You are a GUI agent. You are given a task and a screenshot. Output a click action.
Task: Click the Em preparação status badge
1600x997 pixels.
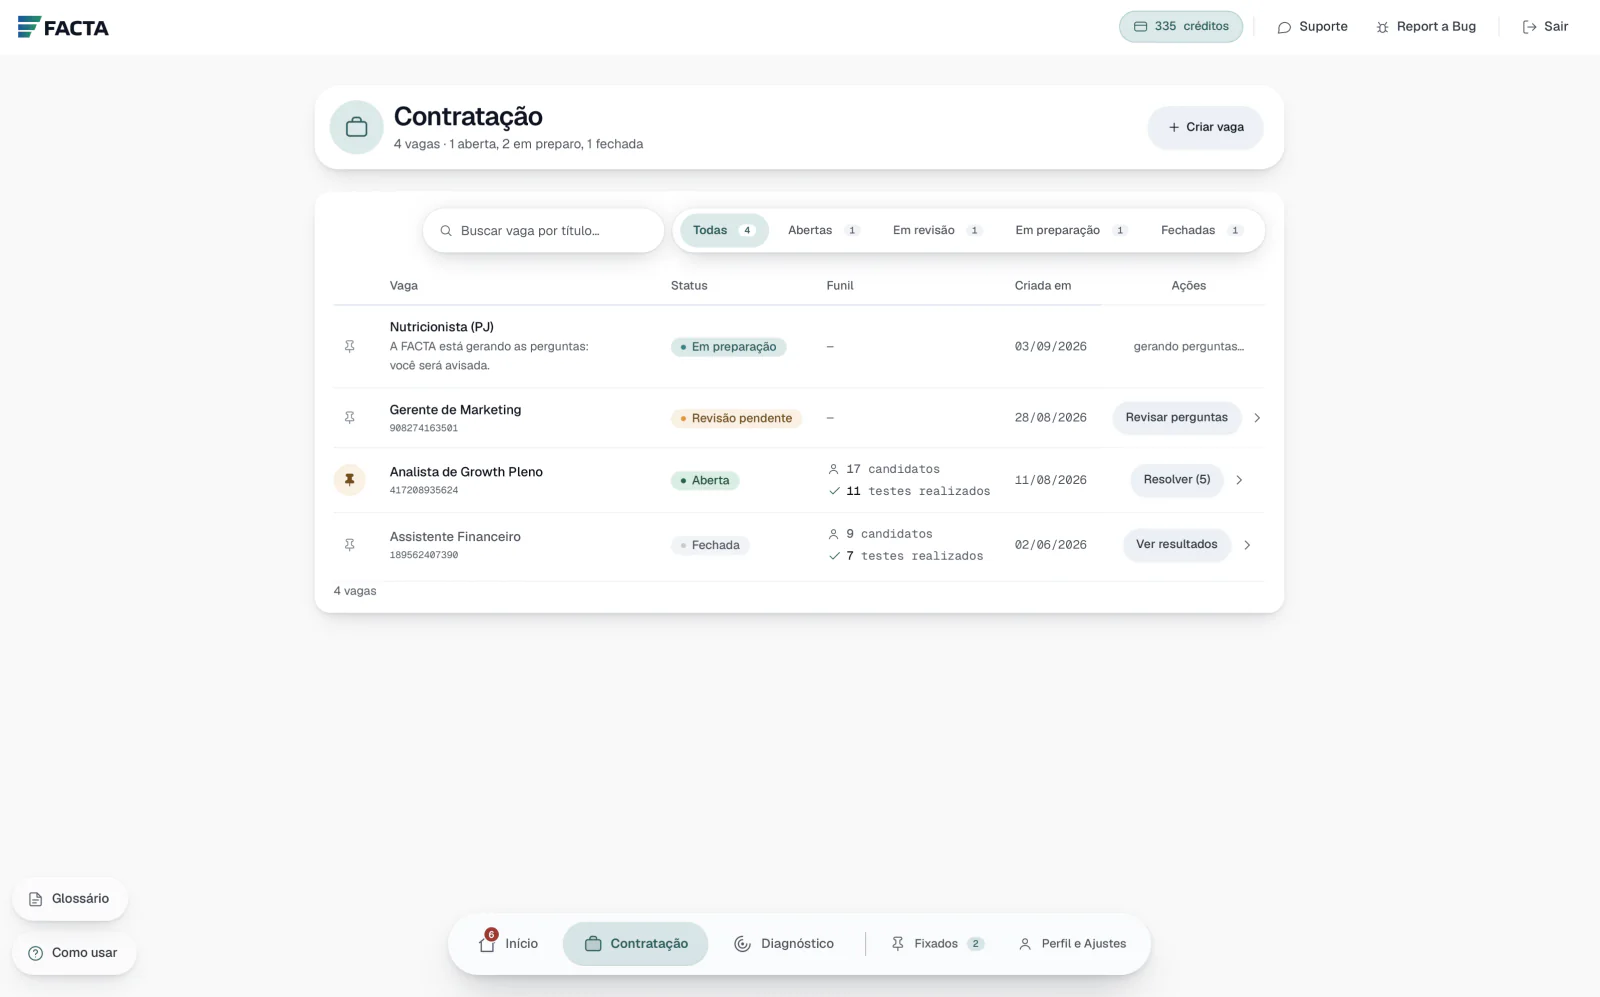point(729,347)
